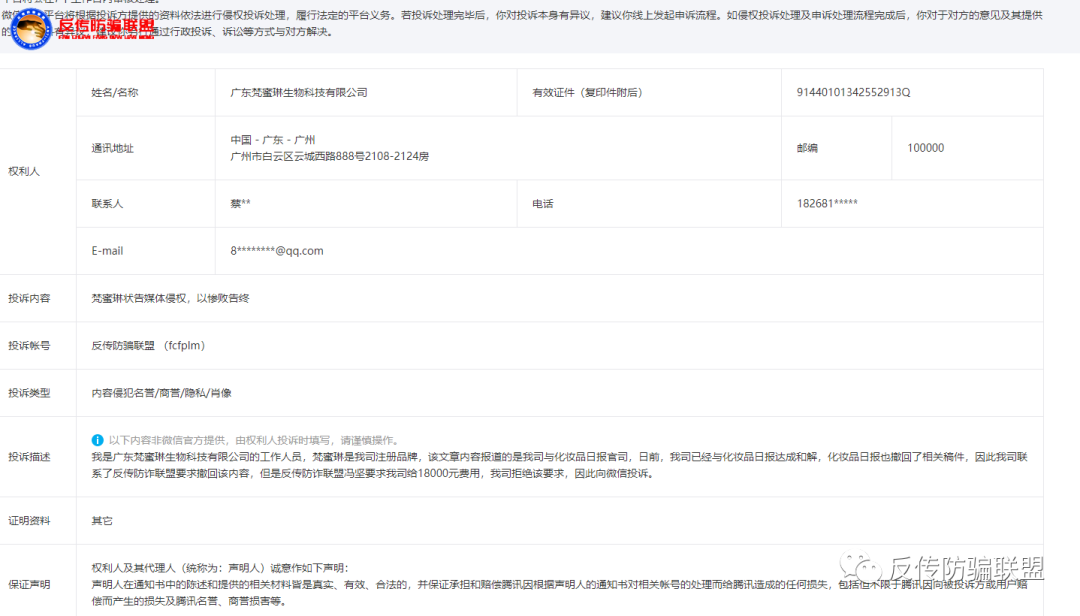Select the 证明资料 value reading 其它
The image size is (1080, 616).
(x=101, y=520)
